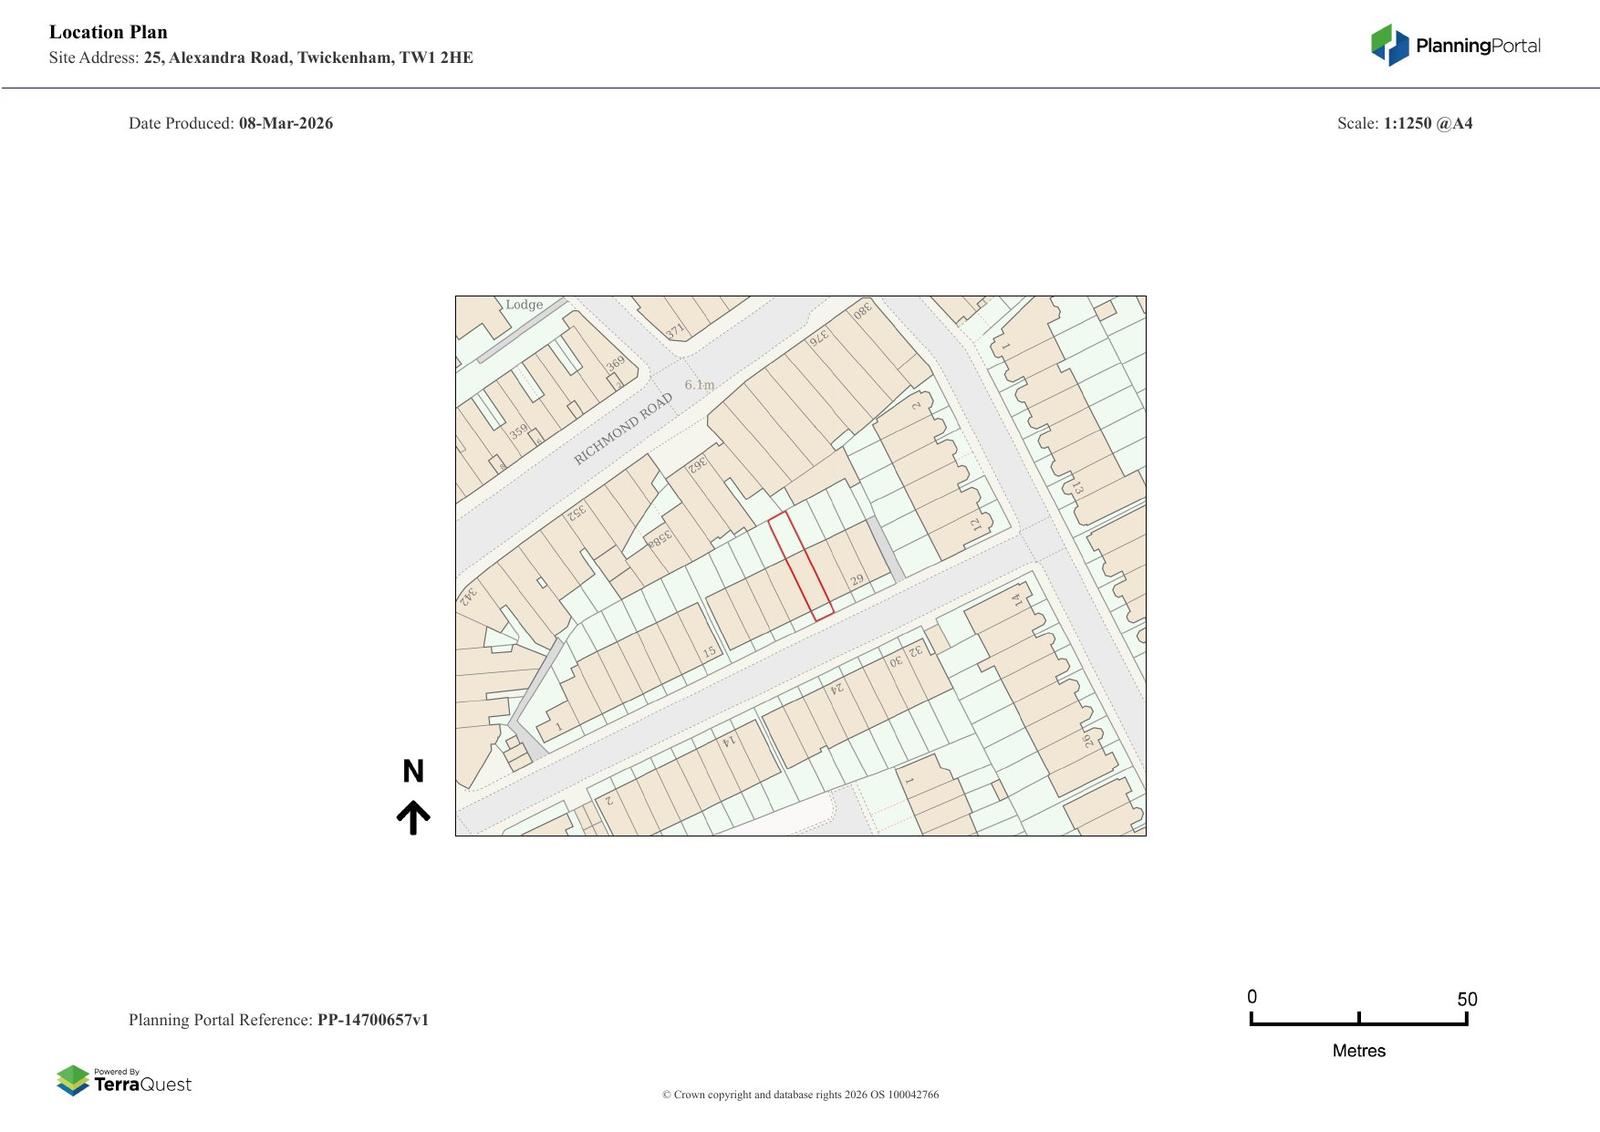
Task: Click the bold letter N above arrow
Action: (x=413, y=771)
